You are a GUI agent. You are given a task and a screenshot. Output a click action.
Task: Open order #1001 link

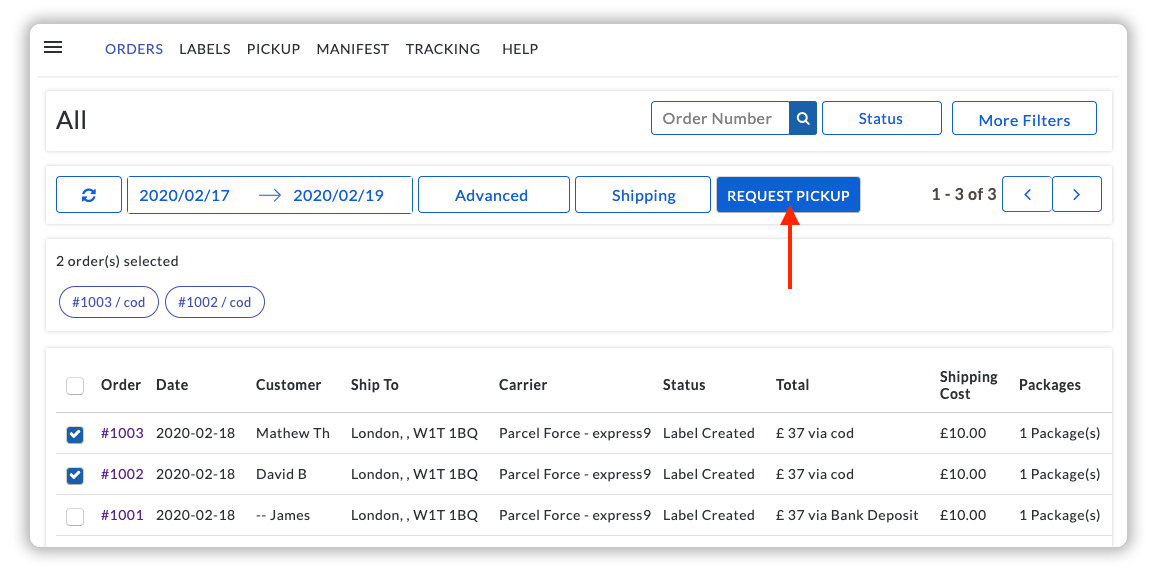pyautogui.click(x=122, y=515)
